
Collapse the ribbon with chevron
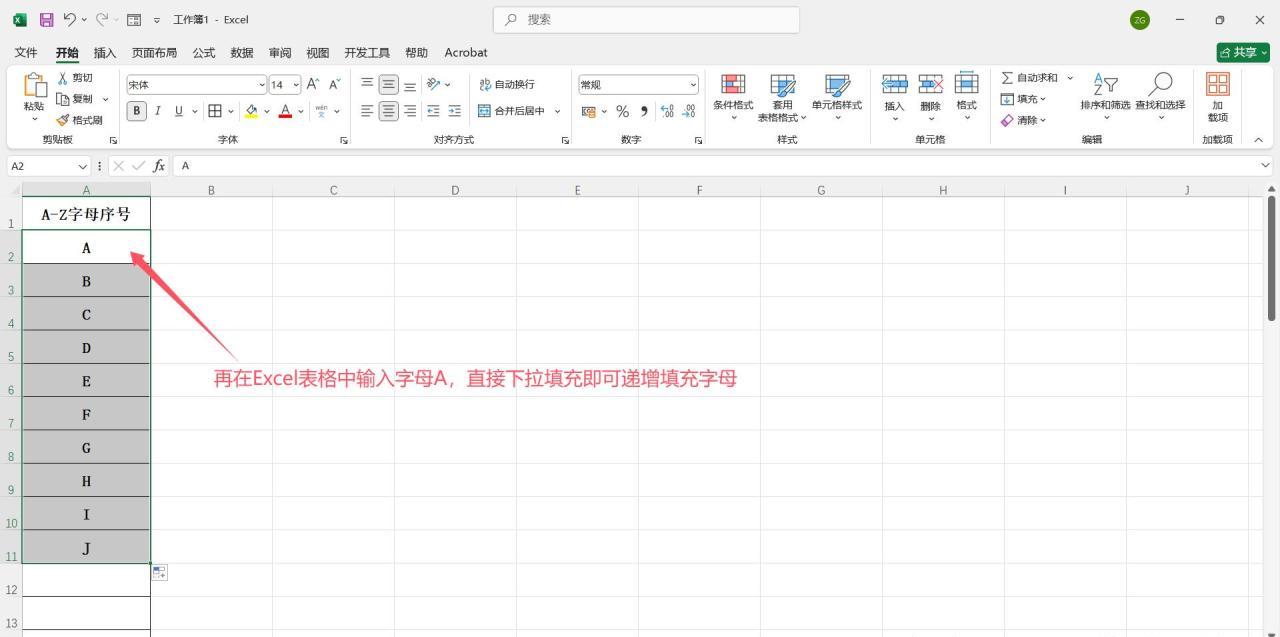click(1258, 140)
